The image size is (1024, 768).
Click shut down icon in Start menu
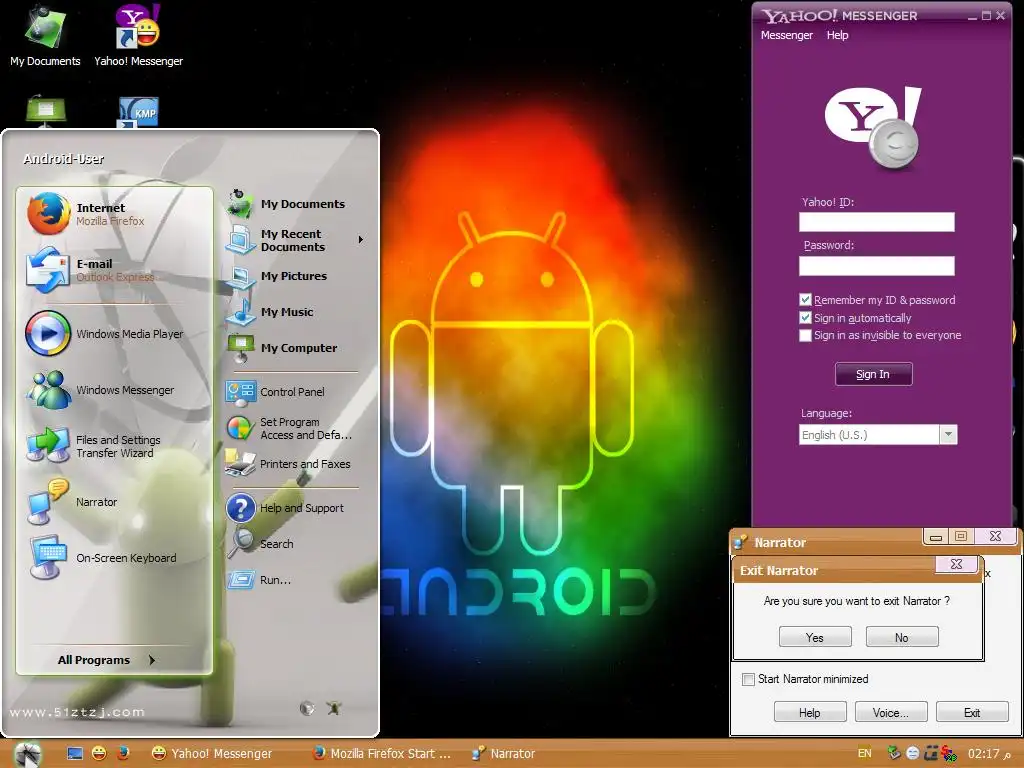tap(334, 708)
